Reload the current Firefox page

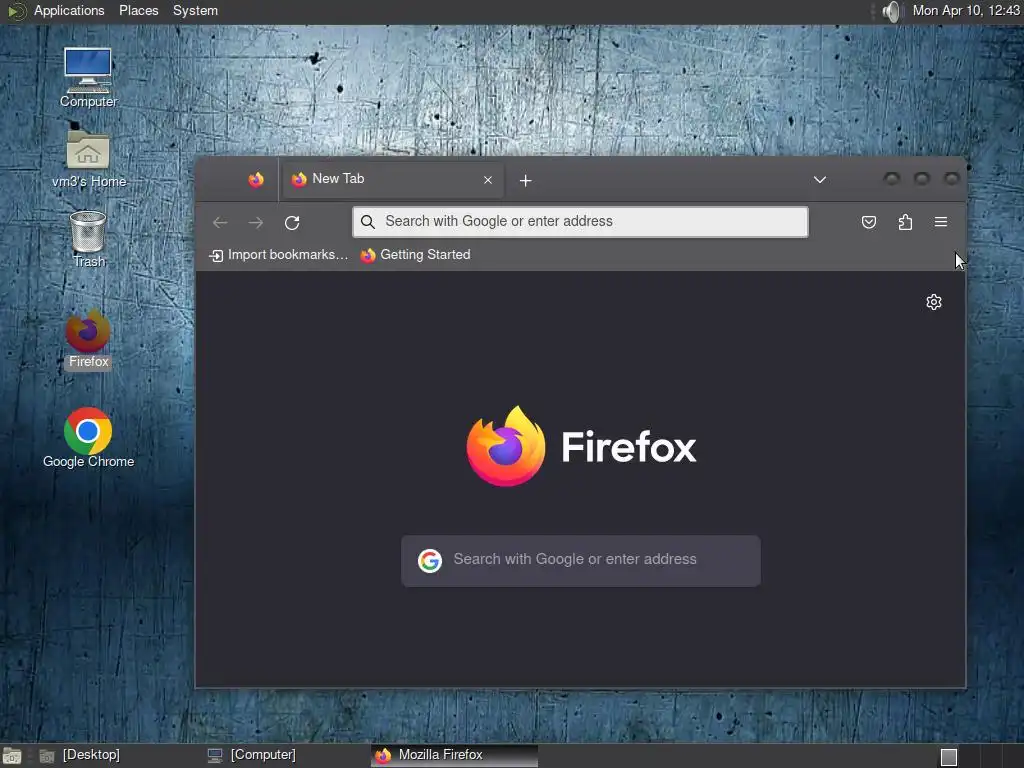(292, 223)
